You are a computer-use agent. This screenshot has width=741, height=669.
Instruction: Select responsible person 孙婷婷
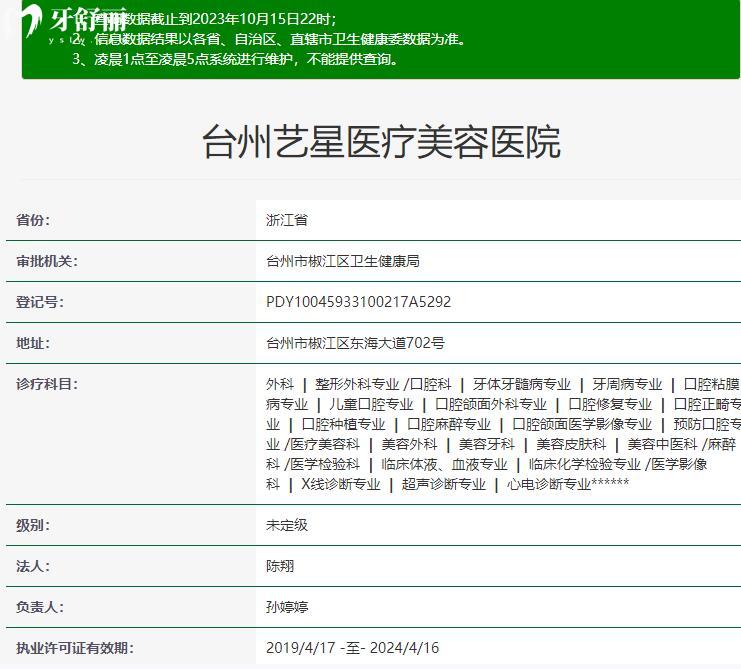(287, 607)
